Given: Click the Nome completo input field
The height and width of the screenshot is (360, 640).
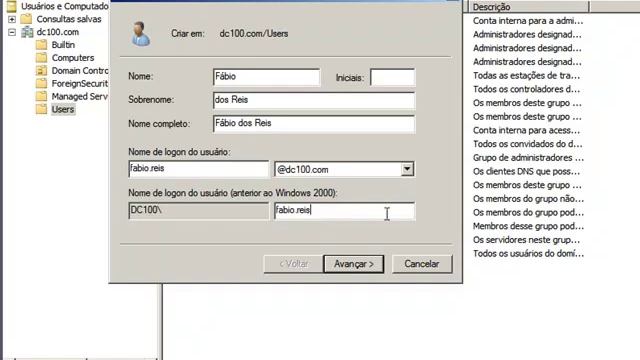Looking at the screenshot, I should pos(314,124).
